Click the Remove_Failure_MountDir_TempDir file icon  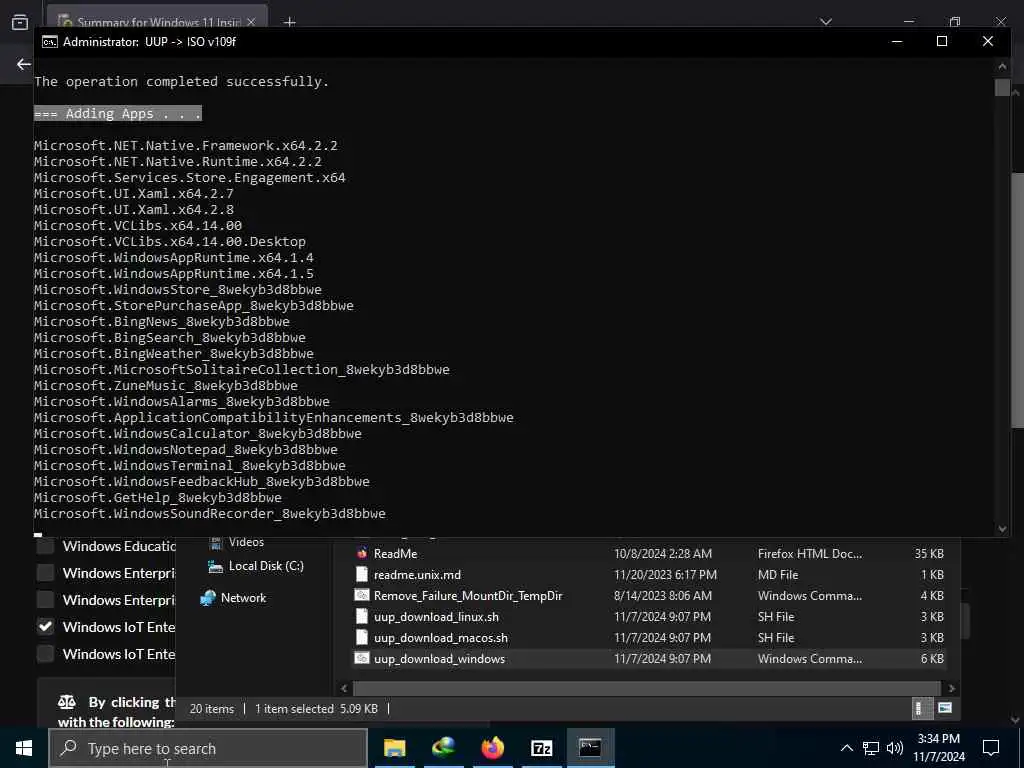tap(362, 595)
